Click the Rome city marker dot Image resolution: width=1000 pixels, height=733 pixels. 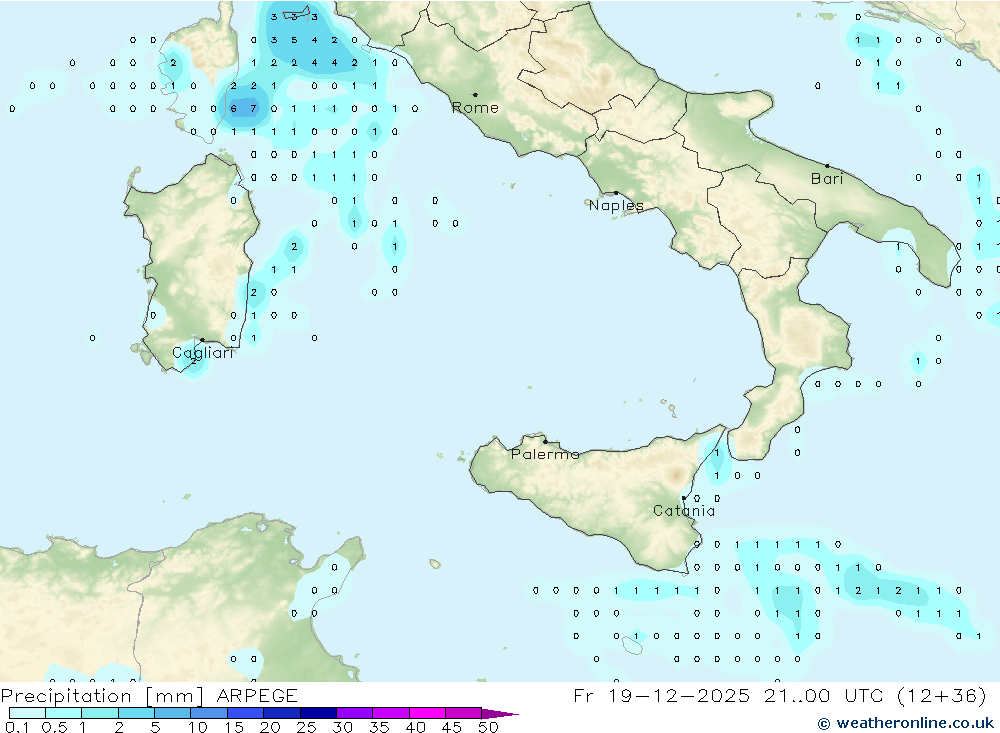(x=475, y=95)
